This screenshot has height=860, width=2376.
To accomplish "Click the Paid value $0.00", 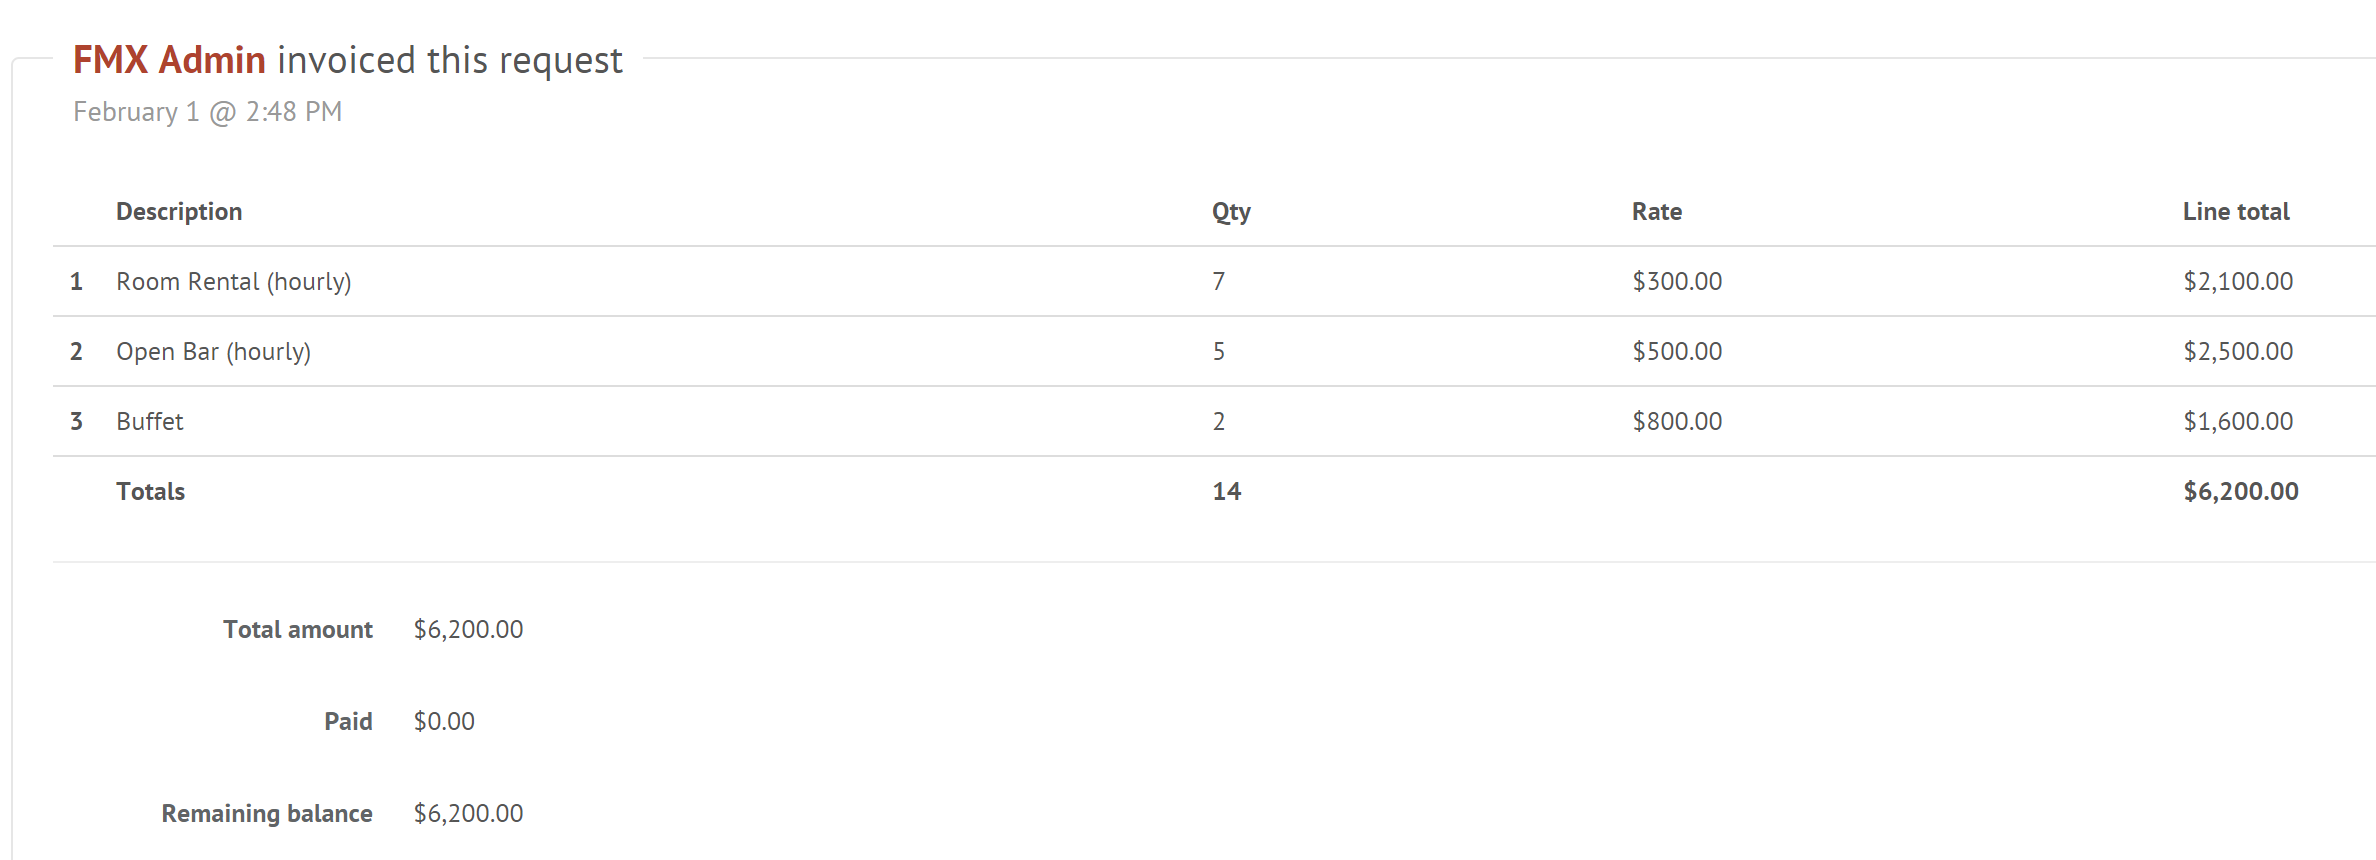I will [x=444, y=722].
